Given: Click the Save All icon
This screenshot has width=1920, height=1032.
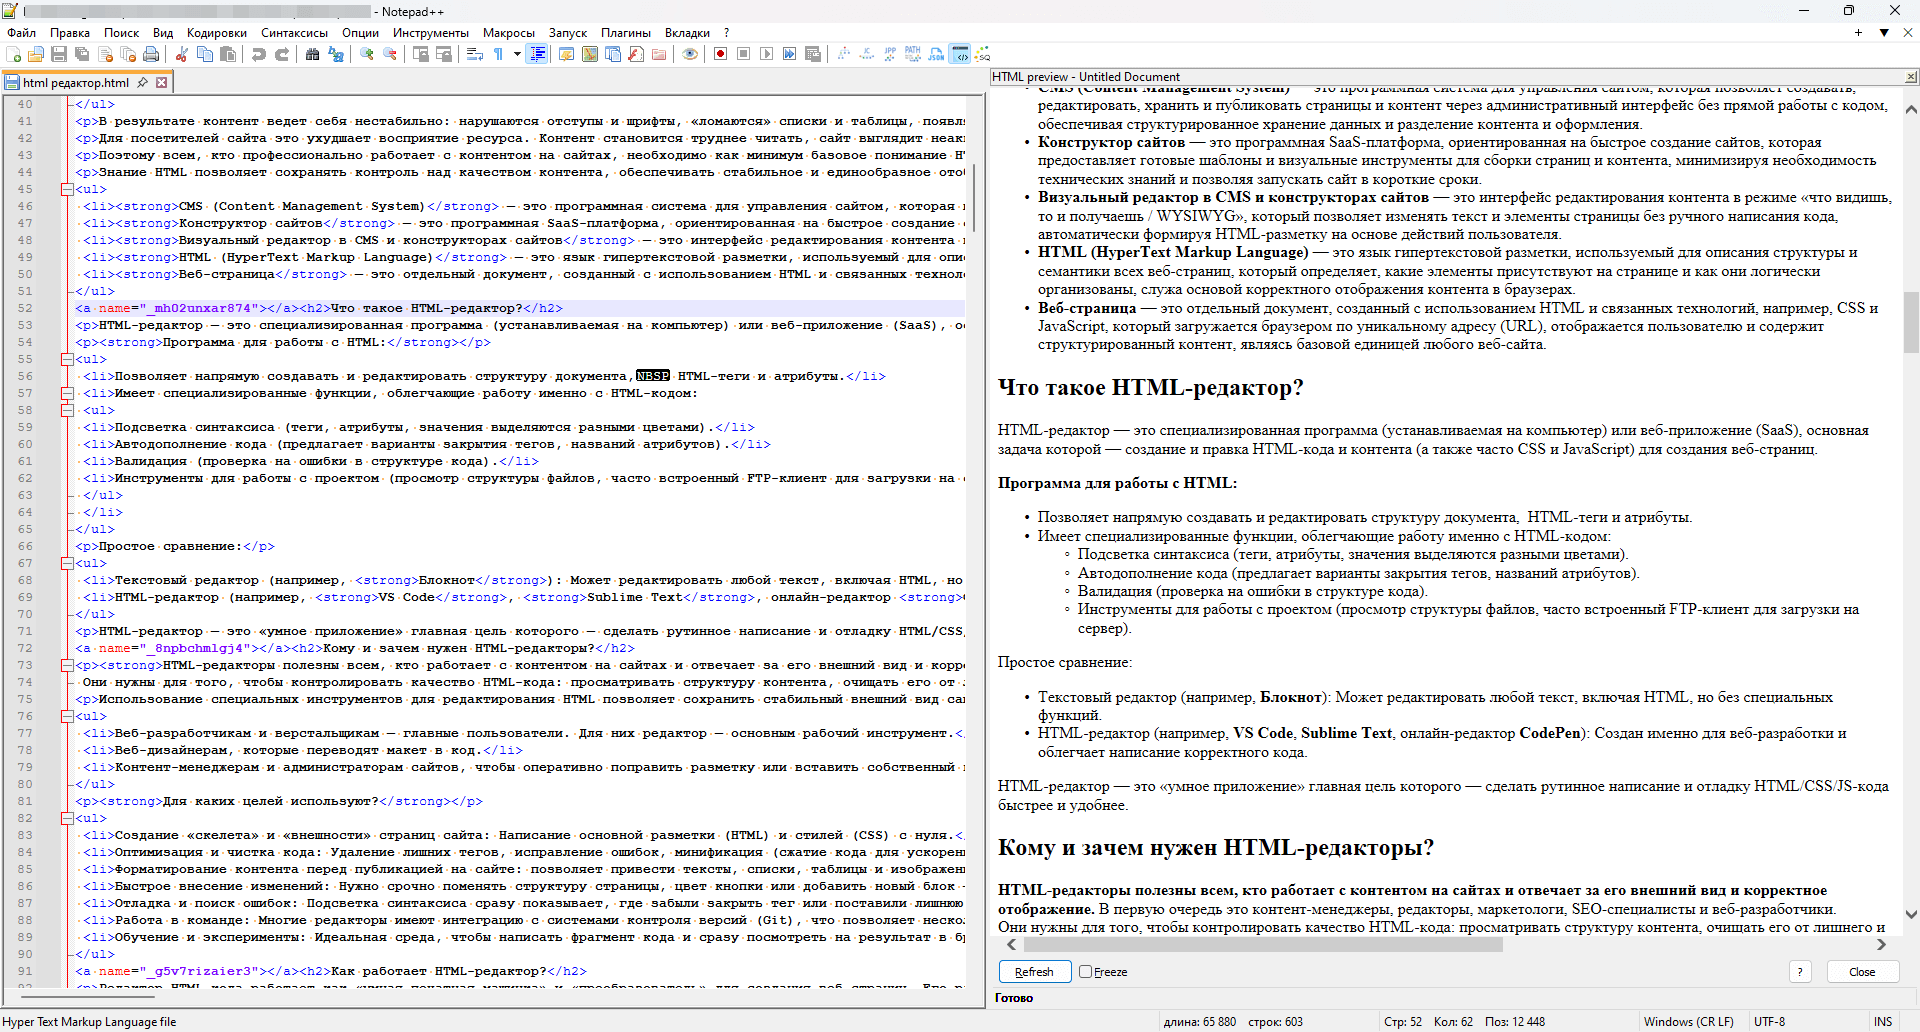Looking at the screenshot, I should 81,54.
